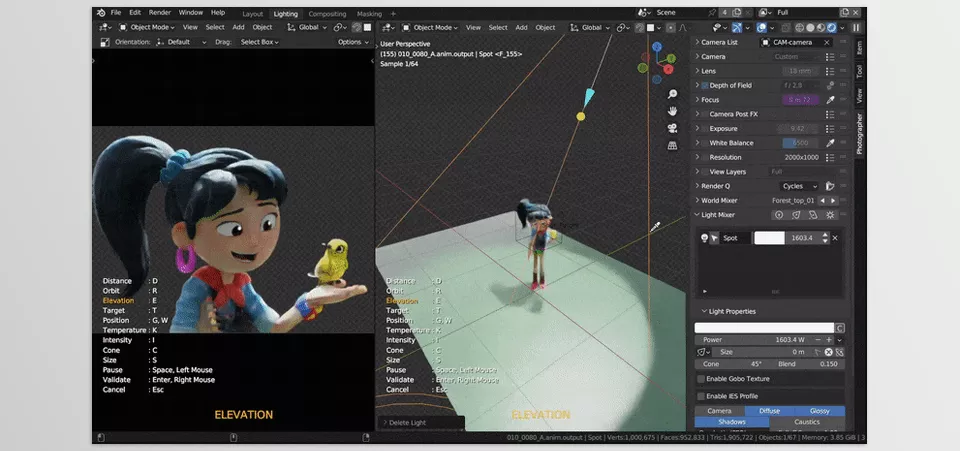This screenshot has width=960, height=451.
Task: Open the Lens presets list icon
Action: click(x=830, y=71)
